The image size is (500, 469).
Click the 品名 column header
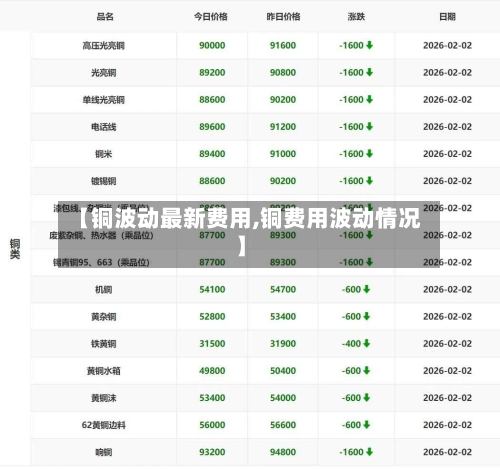click(105, 17)
